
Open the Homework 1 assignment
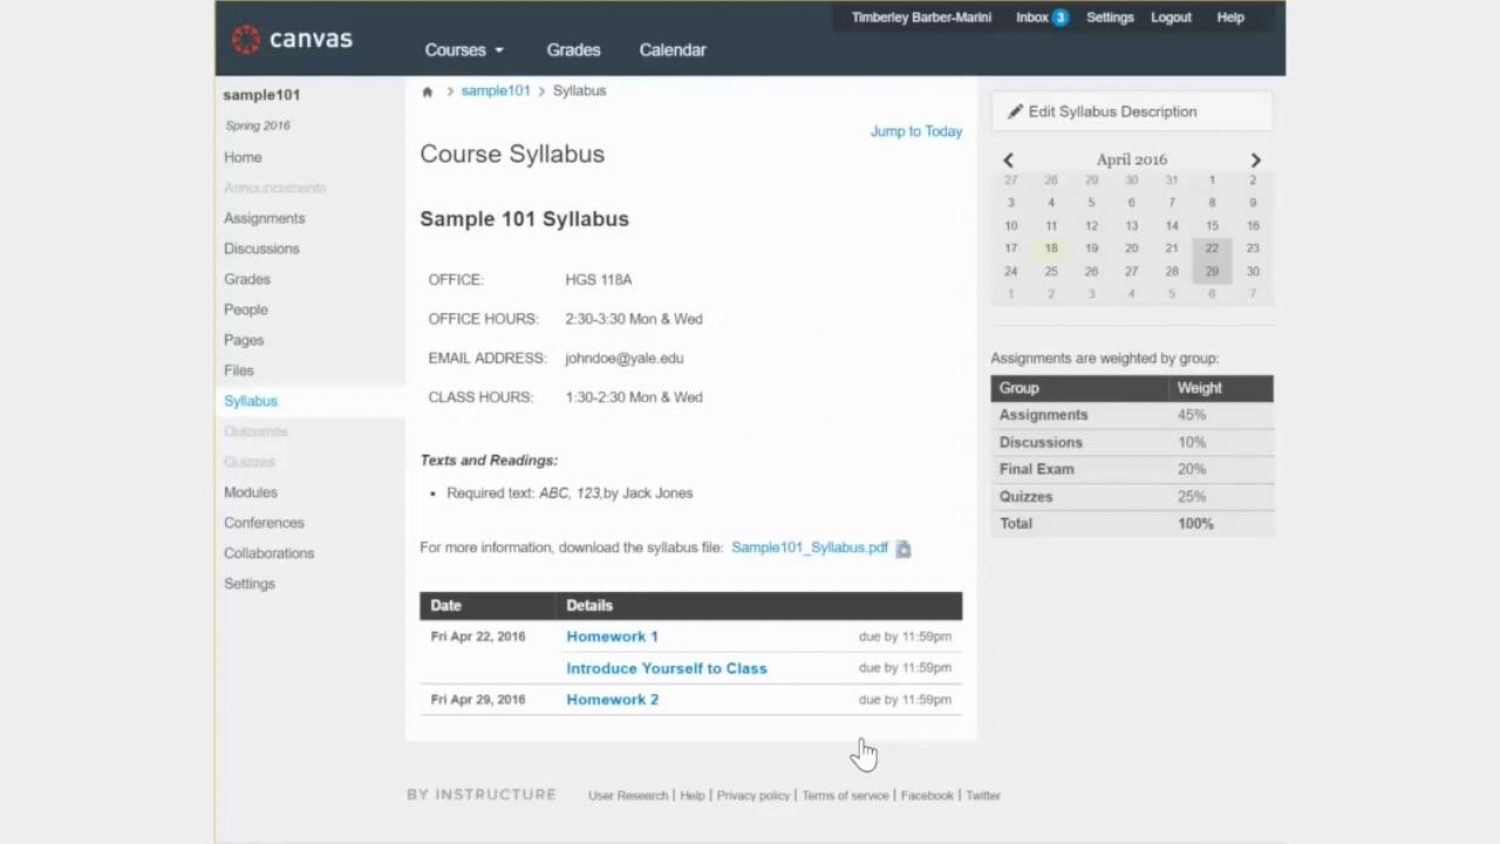[x=612, y=636]
